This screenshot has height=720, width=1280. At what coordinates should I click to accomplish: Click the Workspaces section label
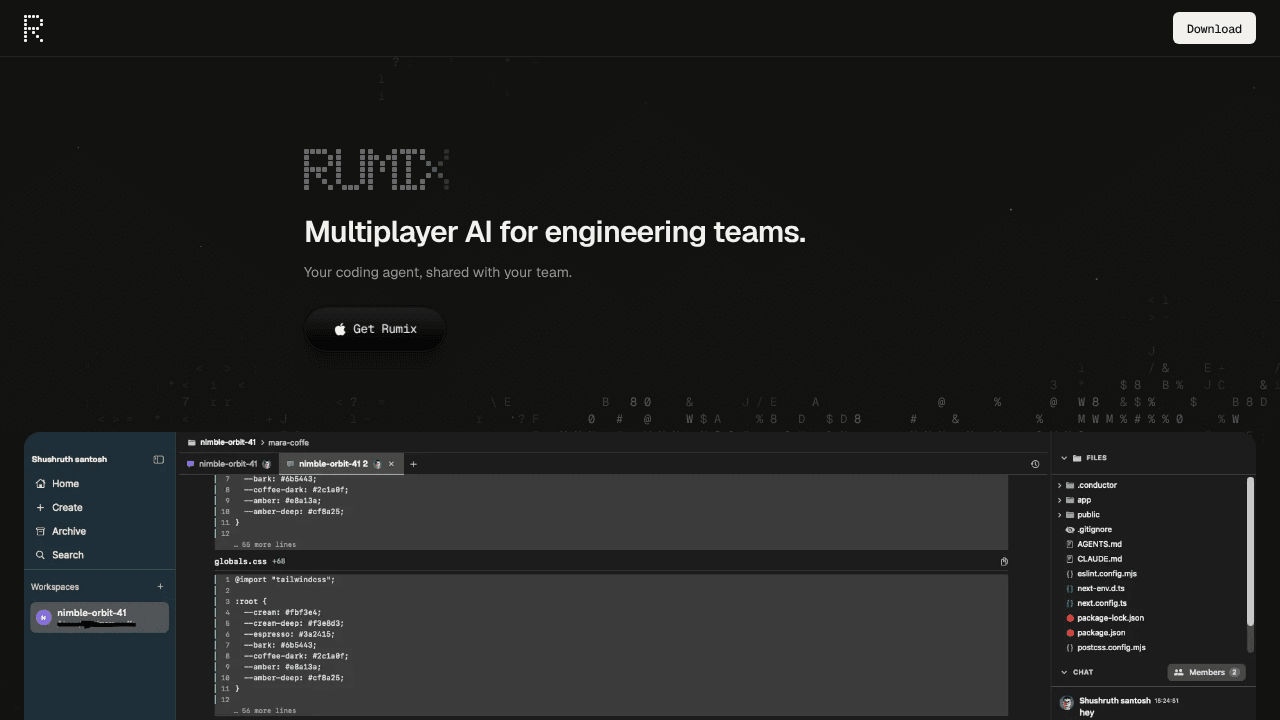pos(55,587)
